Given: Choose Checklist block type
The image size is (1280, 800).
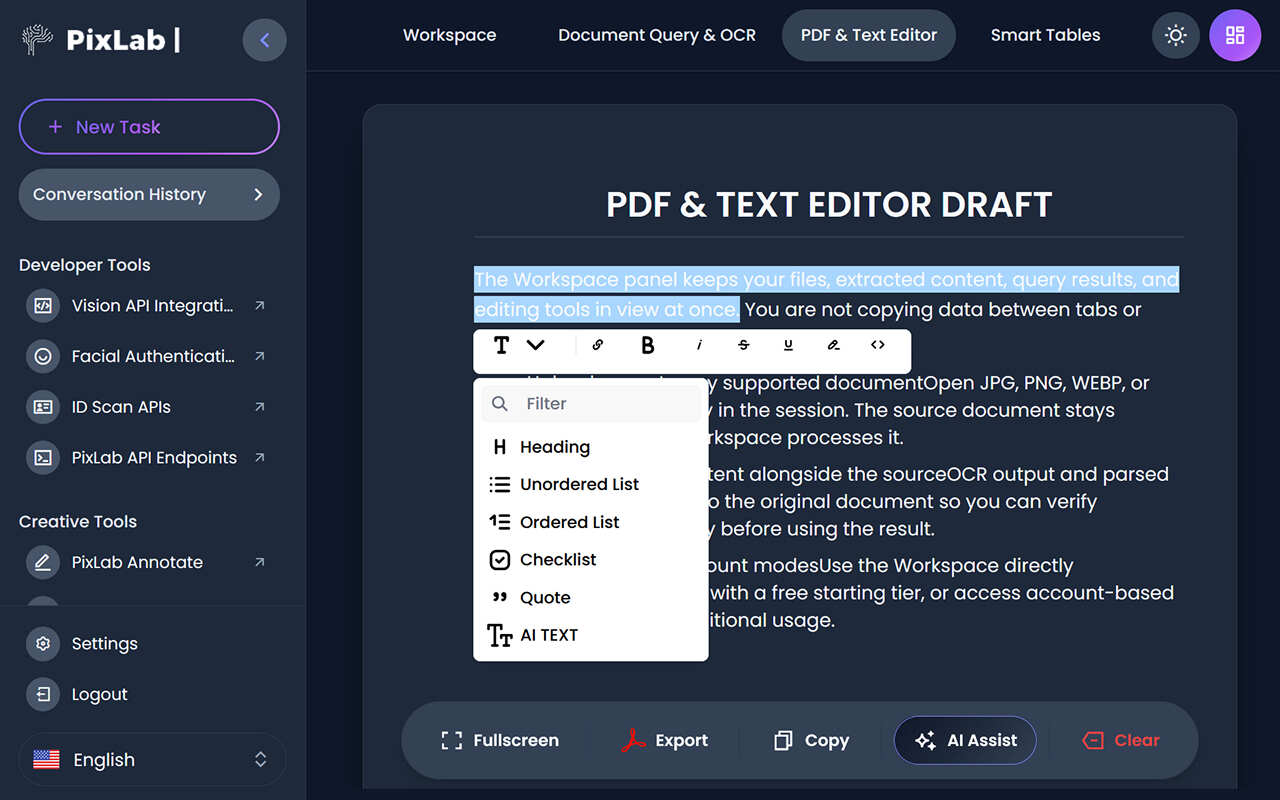Looking at the screenshot, I should pos(591,560).
